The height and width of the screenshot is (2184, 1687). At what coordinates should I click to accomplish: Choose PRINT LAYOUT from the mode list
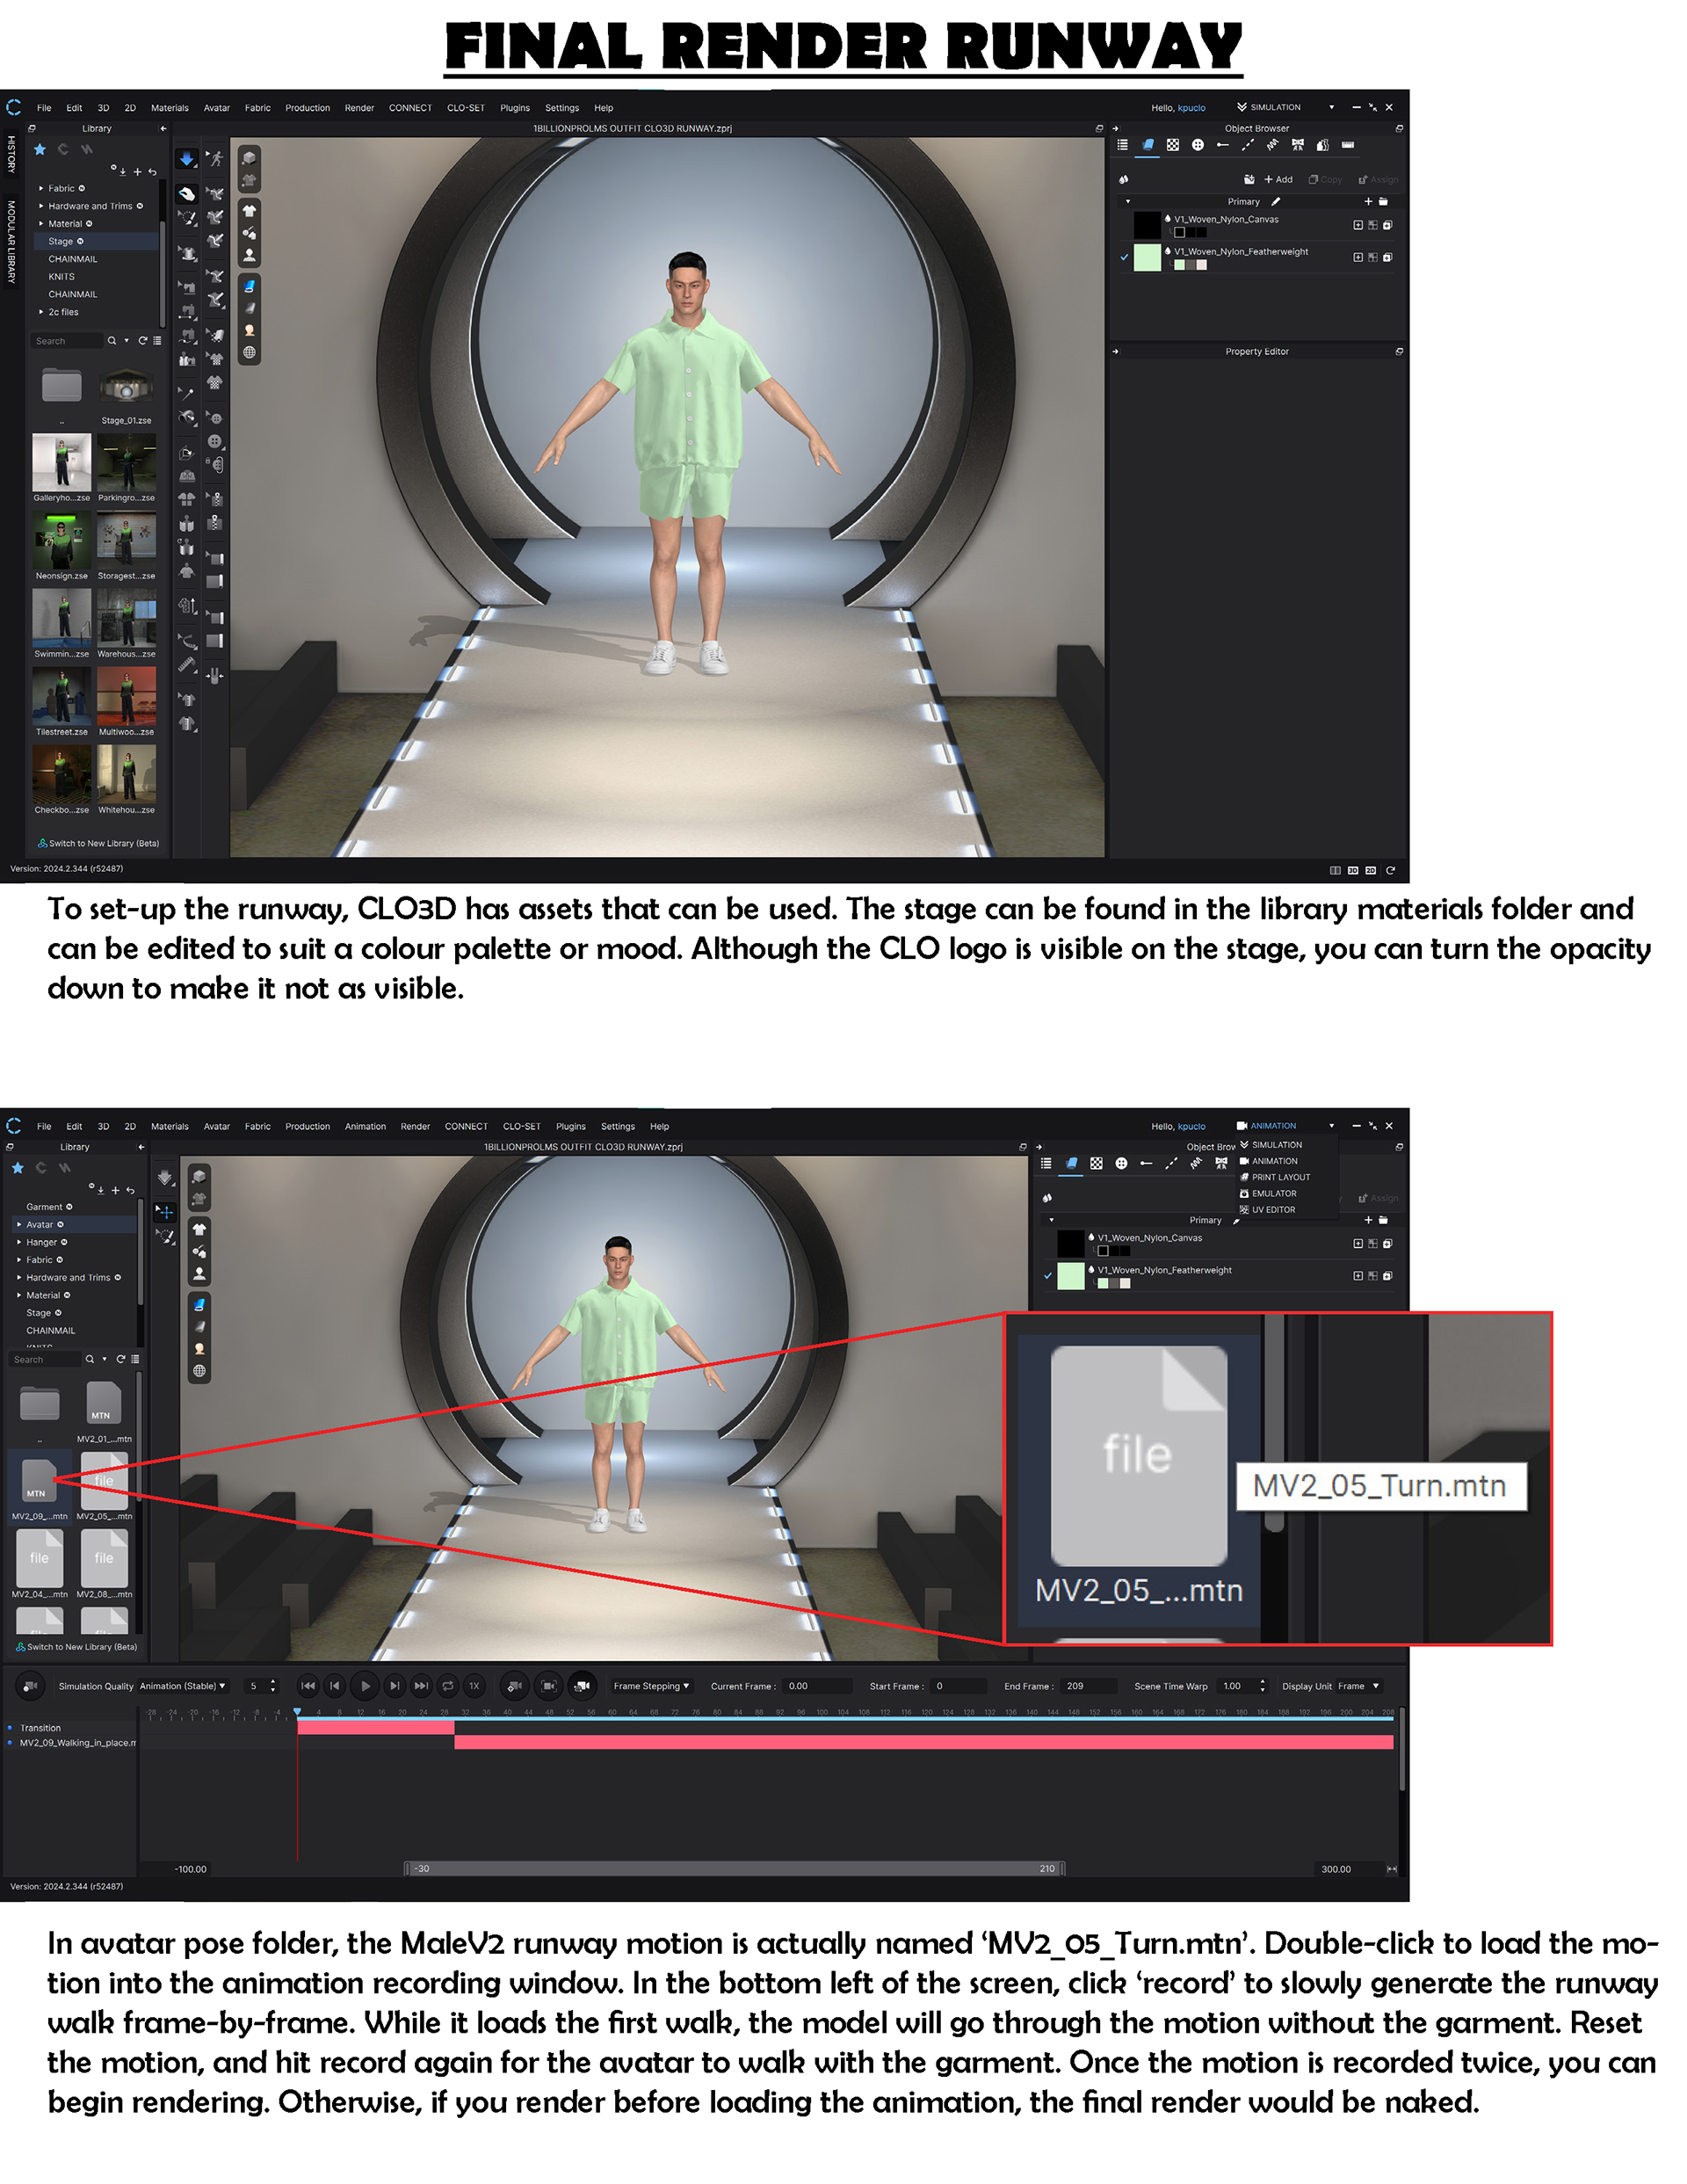[1275, 1177]
